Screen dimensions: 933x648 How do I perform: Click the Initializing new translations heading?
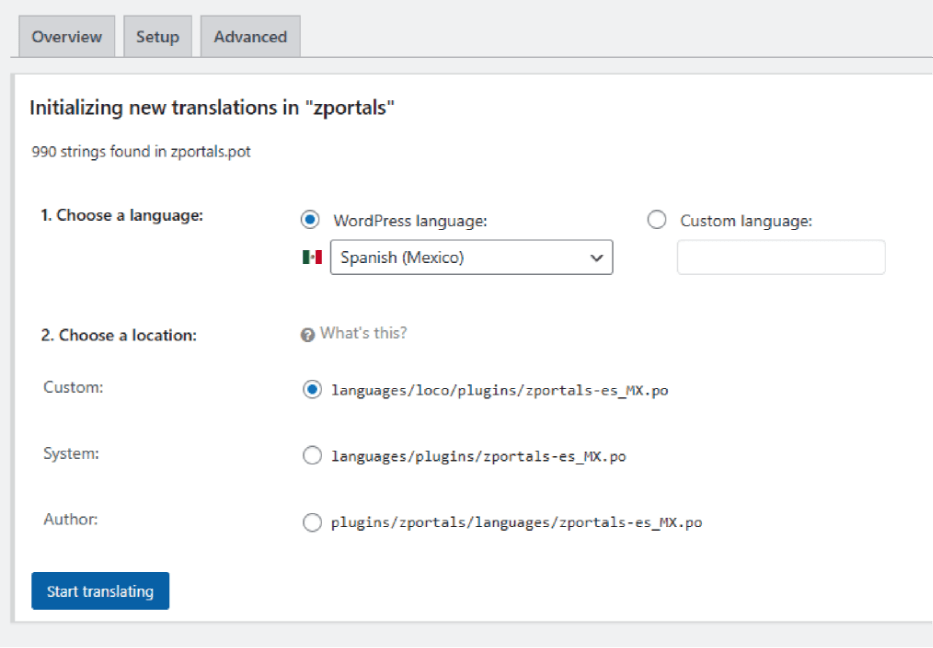tap(212, 108)
